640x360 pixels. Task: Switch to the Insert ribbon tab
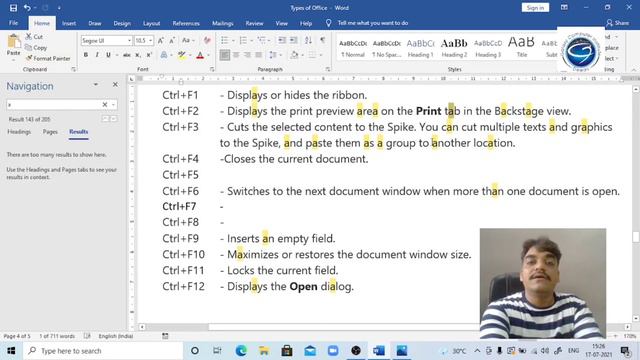69,23
